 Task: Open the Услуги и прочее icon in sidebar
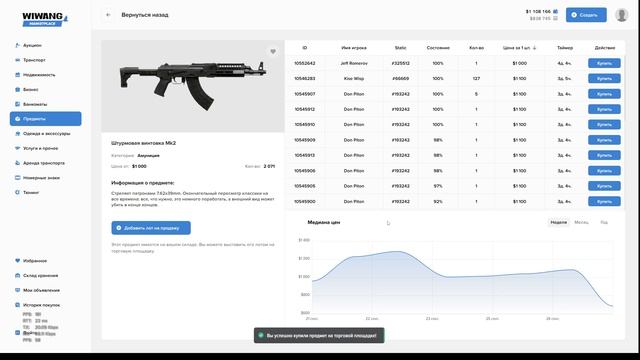pos(17,148)
